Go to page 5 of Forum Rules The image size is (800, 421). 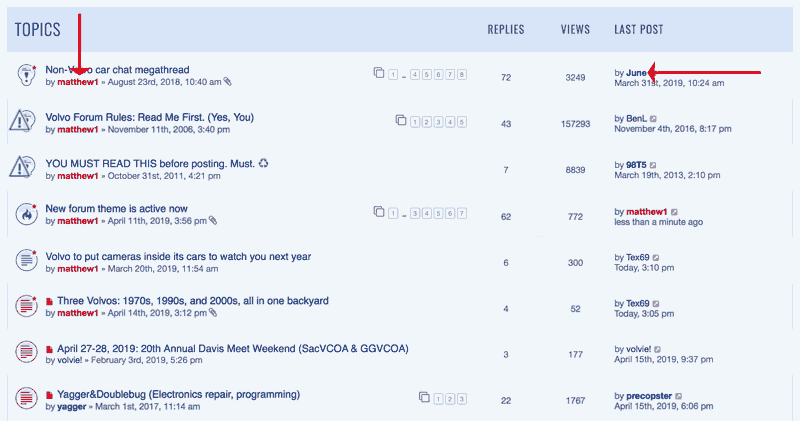[462, 122]
